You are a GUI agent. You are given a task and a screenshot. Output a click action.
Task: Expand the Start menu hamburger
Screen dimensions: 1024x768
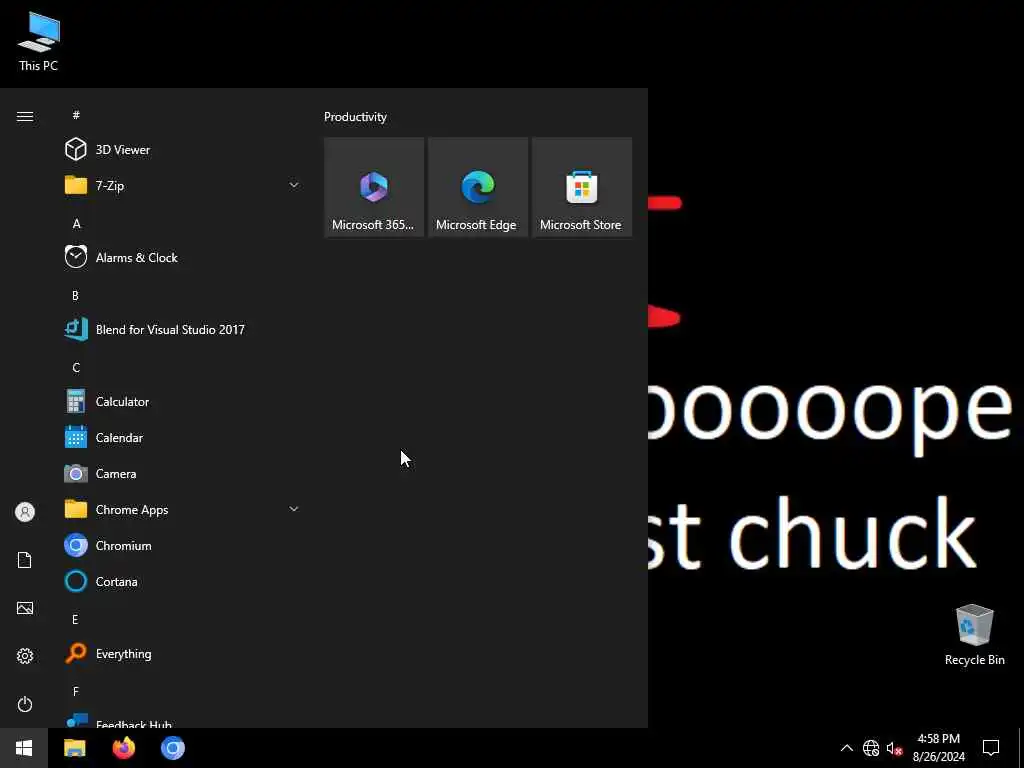point(25,116)
